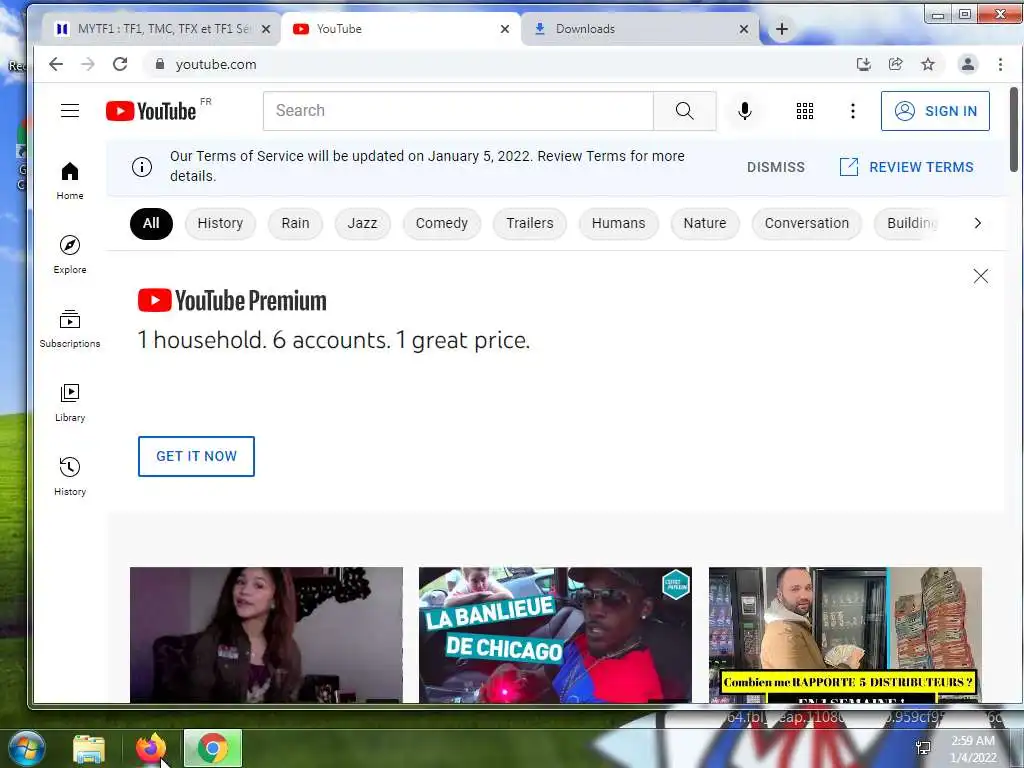The height and width of the screenshot is (768, 1024).
Task: Open Library in the sidebar
Action: tap(70, 402)
